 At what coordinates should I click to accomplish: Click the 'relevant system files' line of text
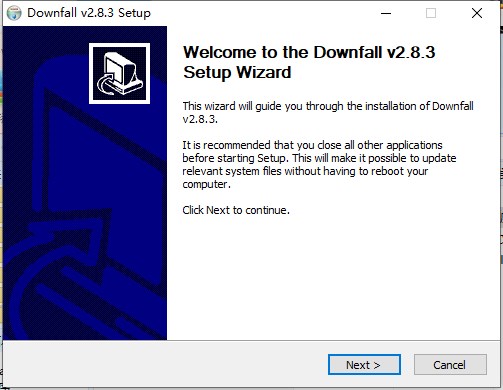tap(305, 171)
